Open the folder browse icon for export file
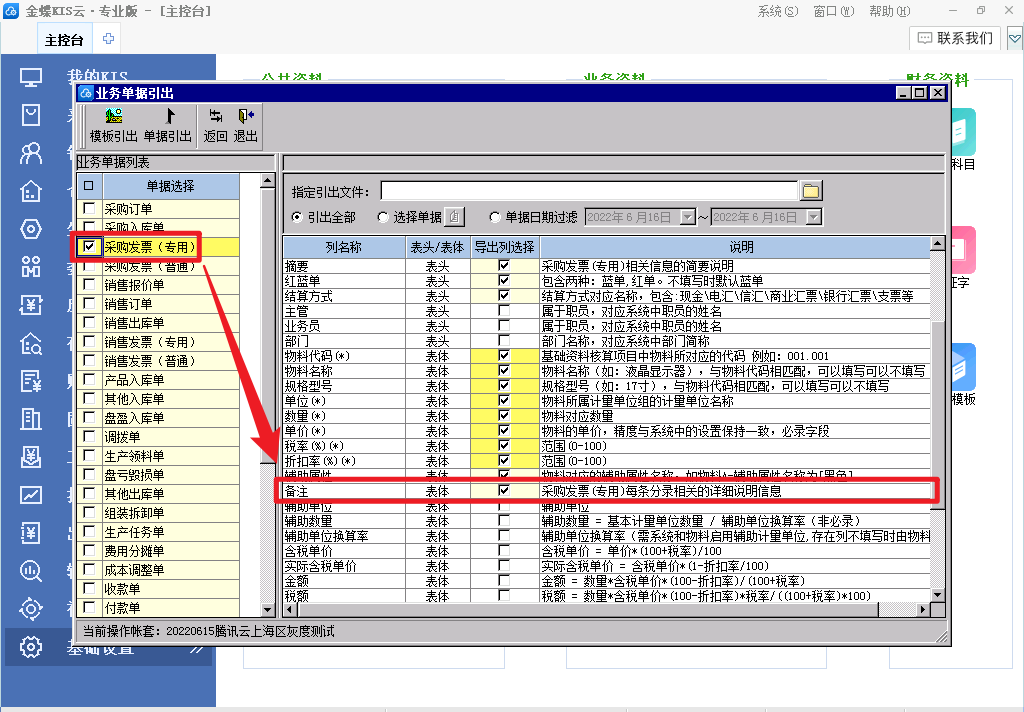Image resolution: width=1024 pixels, height=712 pixels. click(810, 191)
